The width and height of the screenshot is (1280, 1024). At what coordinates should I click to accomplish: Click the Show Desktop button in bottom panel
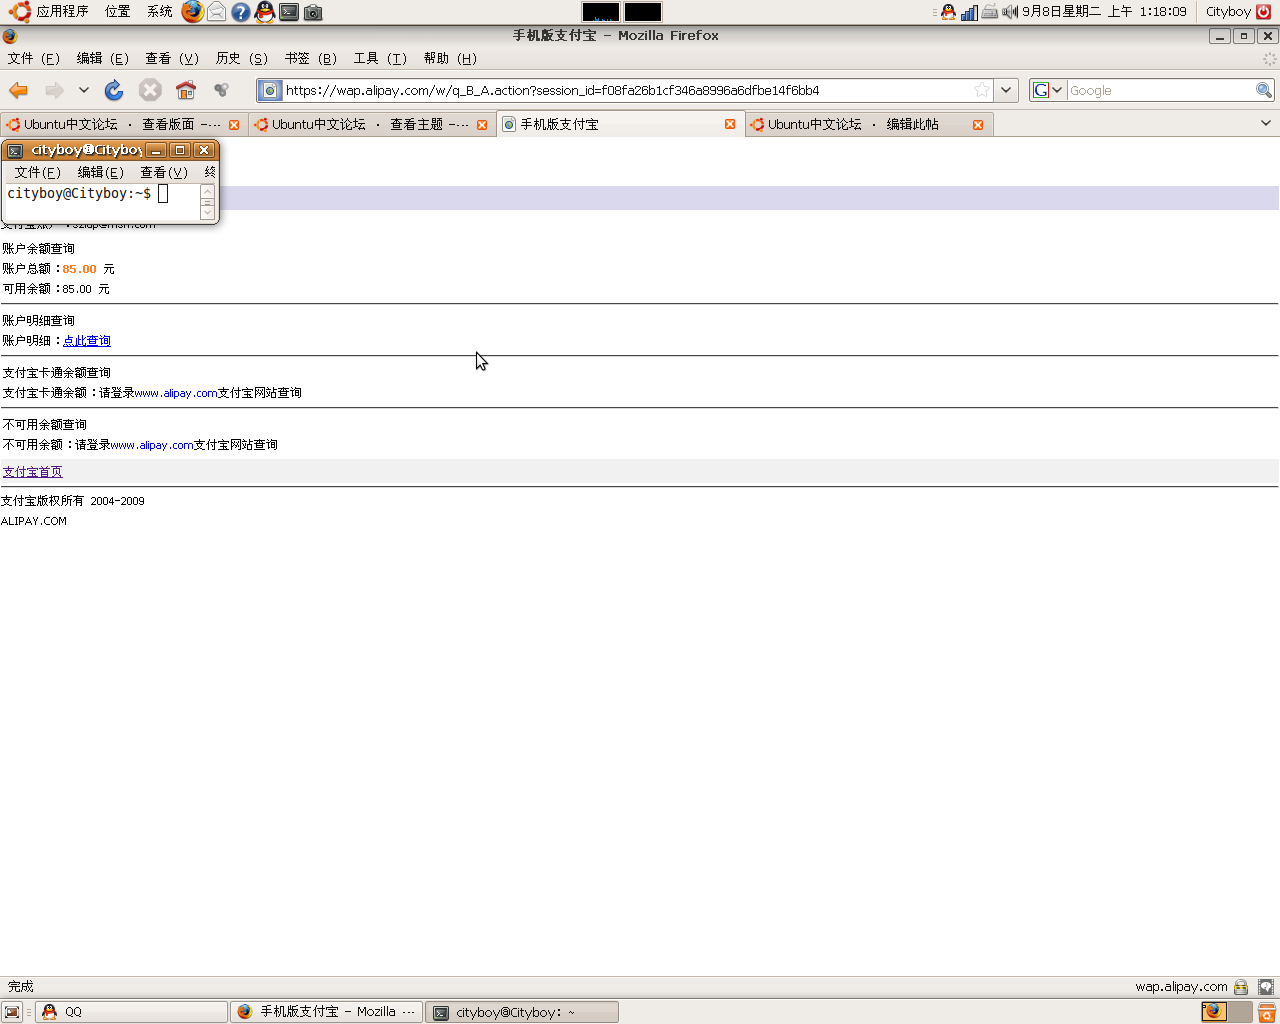pyautogui.click(x=12, y=1012)
